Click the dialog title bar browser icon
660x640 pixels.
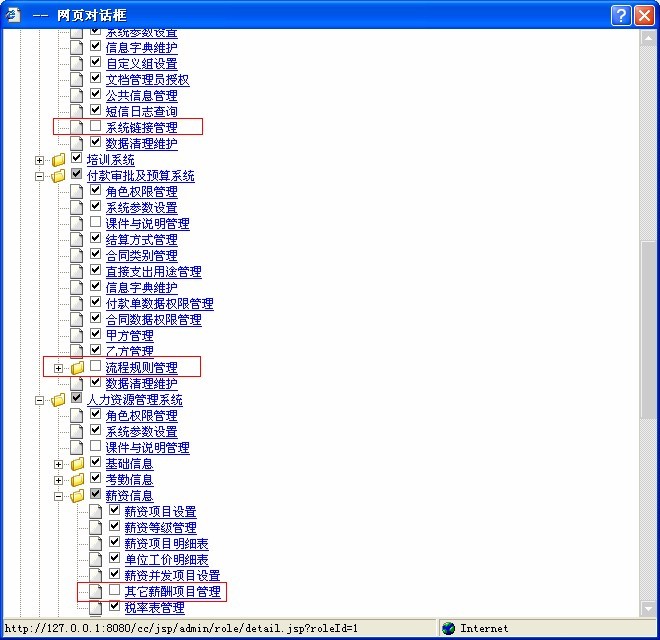(13, 15)
